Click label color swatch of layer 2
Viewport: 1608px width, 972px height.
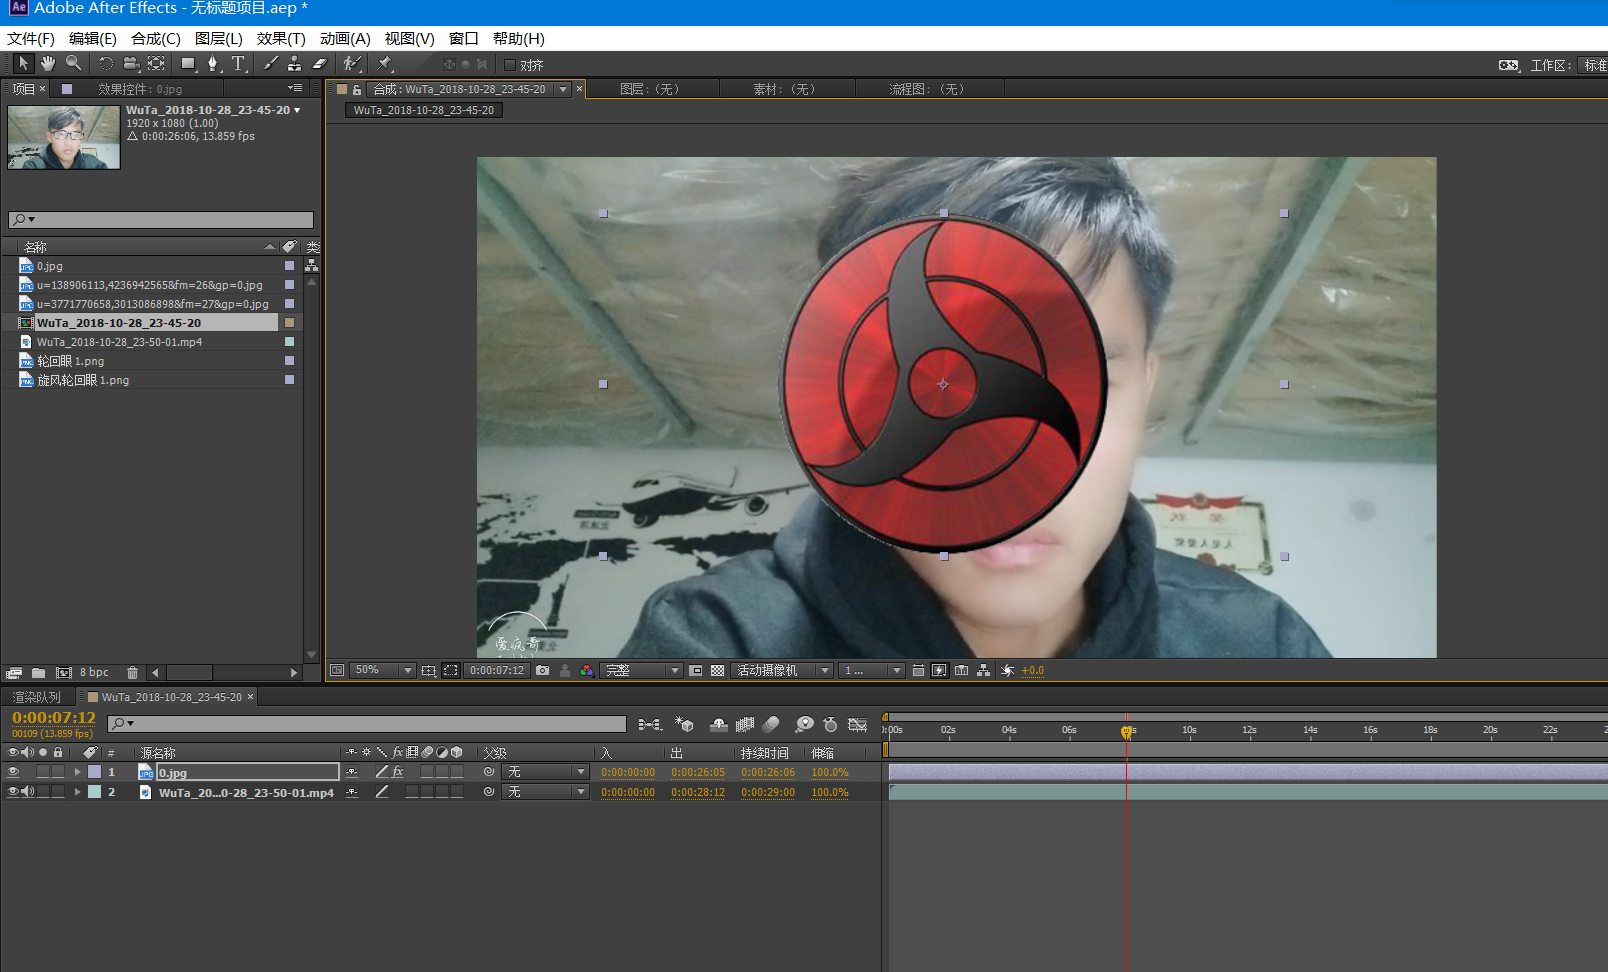(x=94, y=791)
